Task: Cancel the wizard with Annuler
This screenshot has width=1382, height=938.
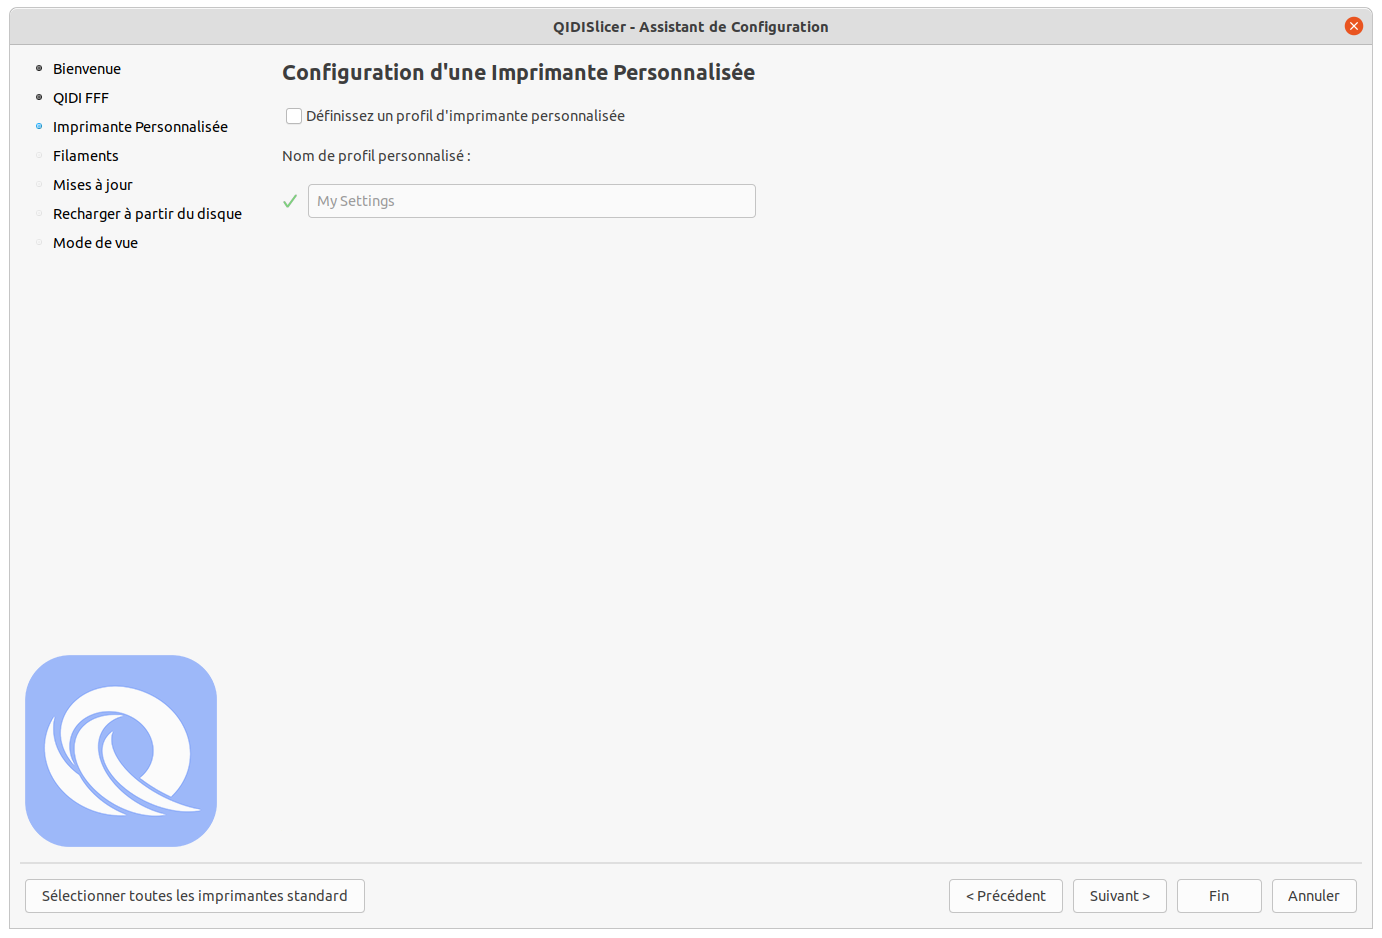Action: coord(1313,896)
